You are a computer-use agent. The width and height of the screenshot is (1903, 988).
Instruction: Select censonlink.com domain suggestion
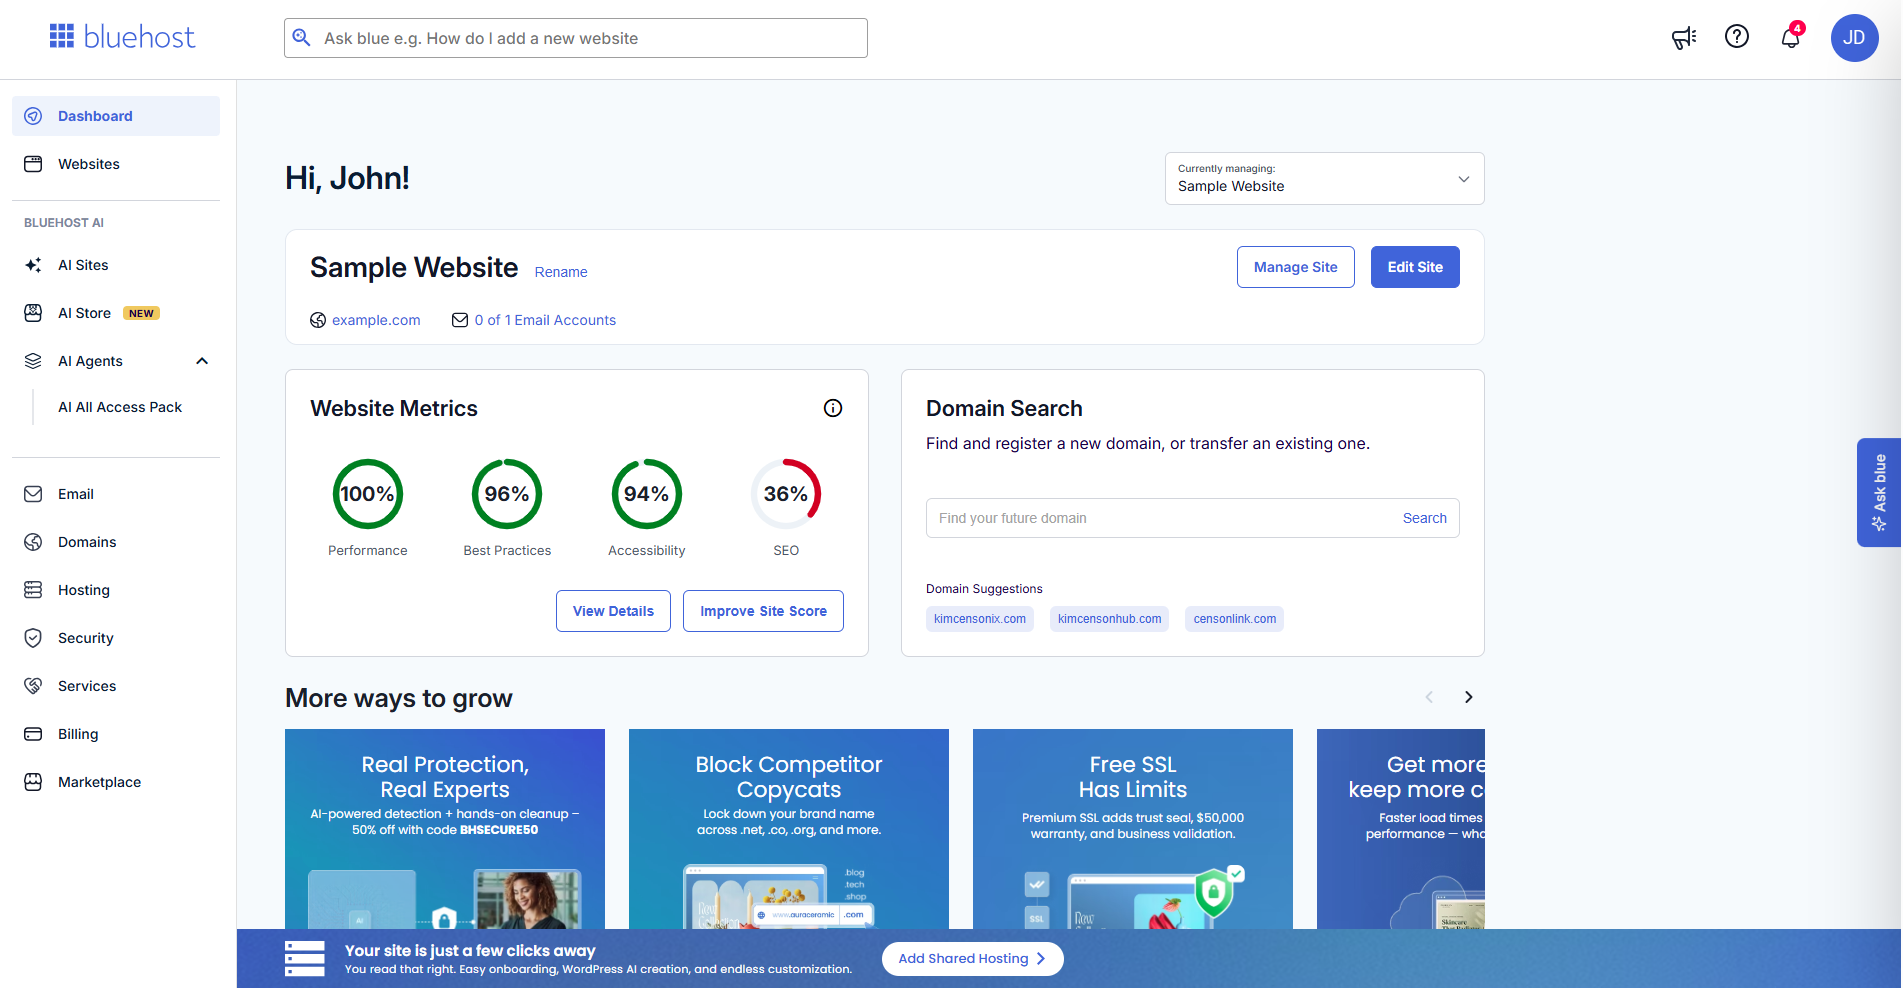tap(1235, 619)
